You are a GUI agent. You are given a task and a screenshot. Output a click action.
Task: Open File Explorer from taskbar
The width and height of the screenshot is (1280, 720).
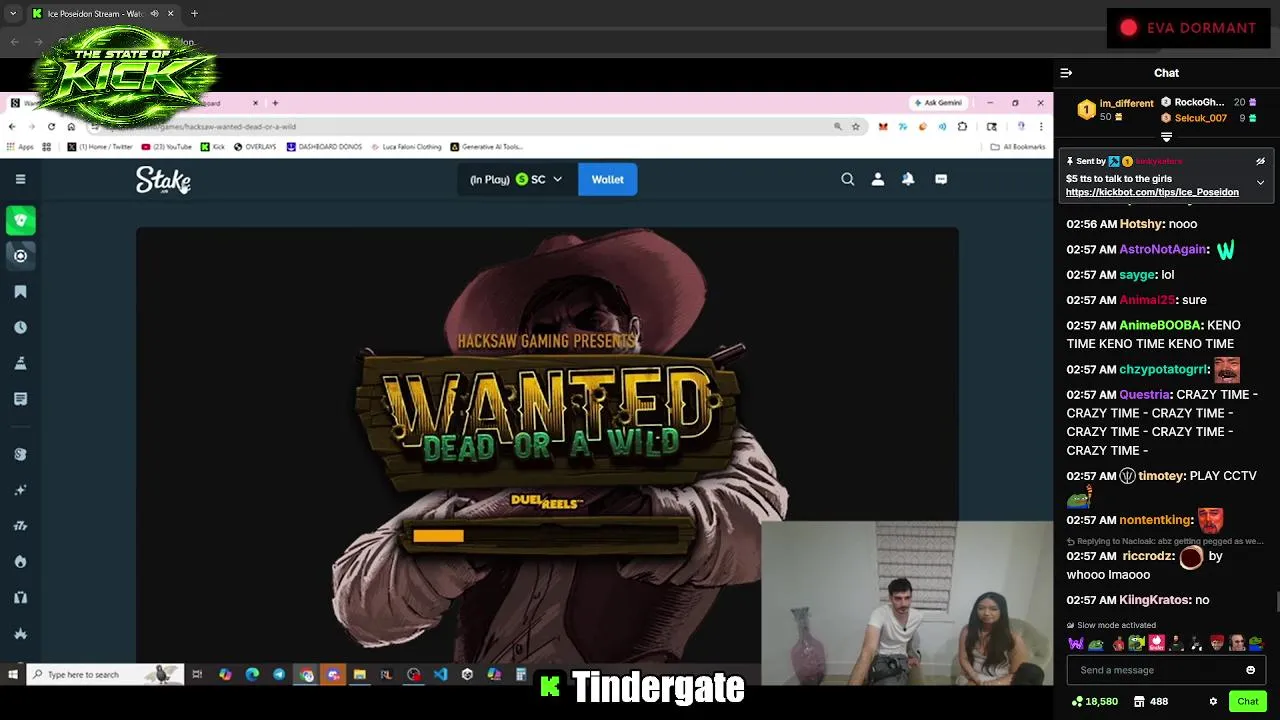pyautogui.click(x=360, y=675)
